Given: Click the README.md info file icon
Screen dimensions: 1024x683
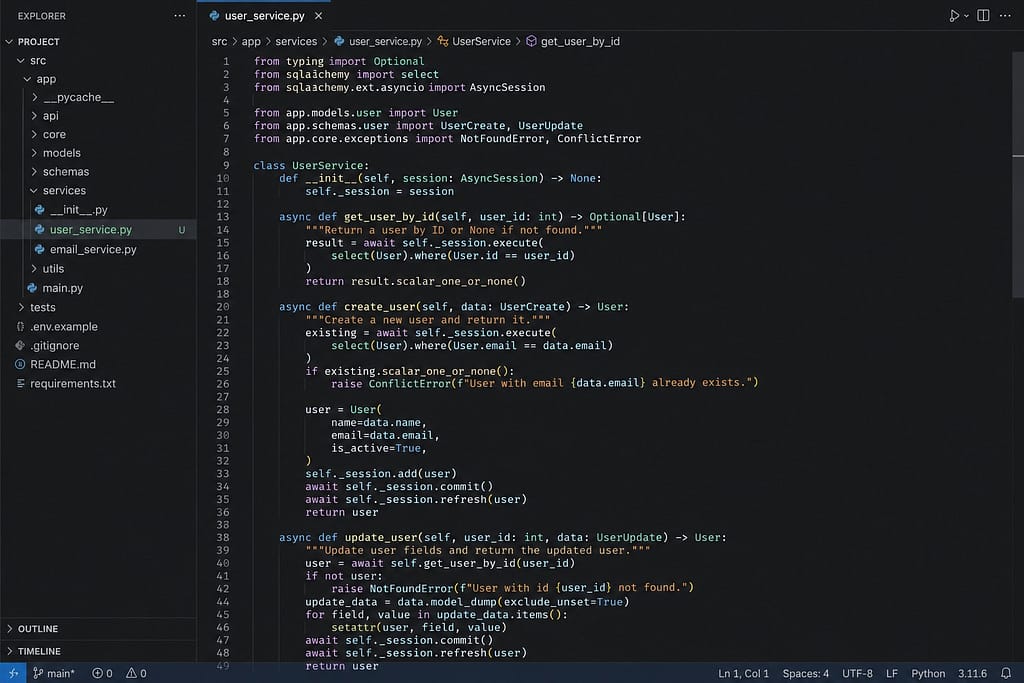Looking at the screenshot, I should coord(20,364).
